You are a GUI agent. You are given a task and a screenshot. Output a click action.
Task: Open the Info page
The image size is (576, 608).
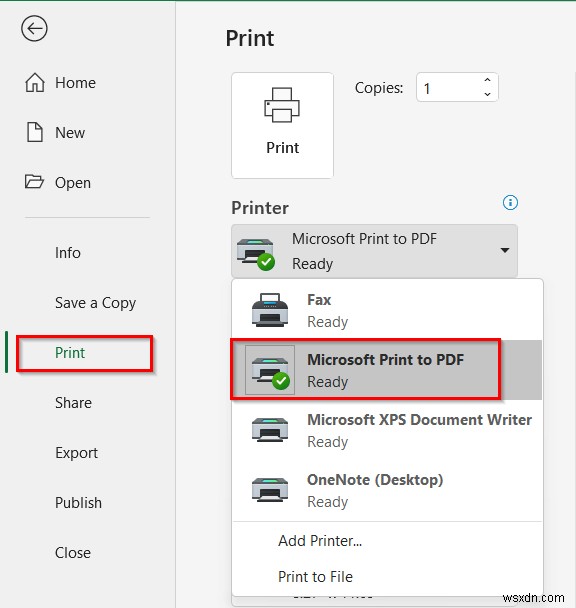tap(67, 253)
